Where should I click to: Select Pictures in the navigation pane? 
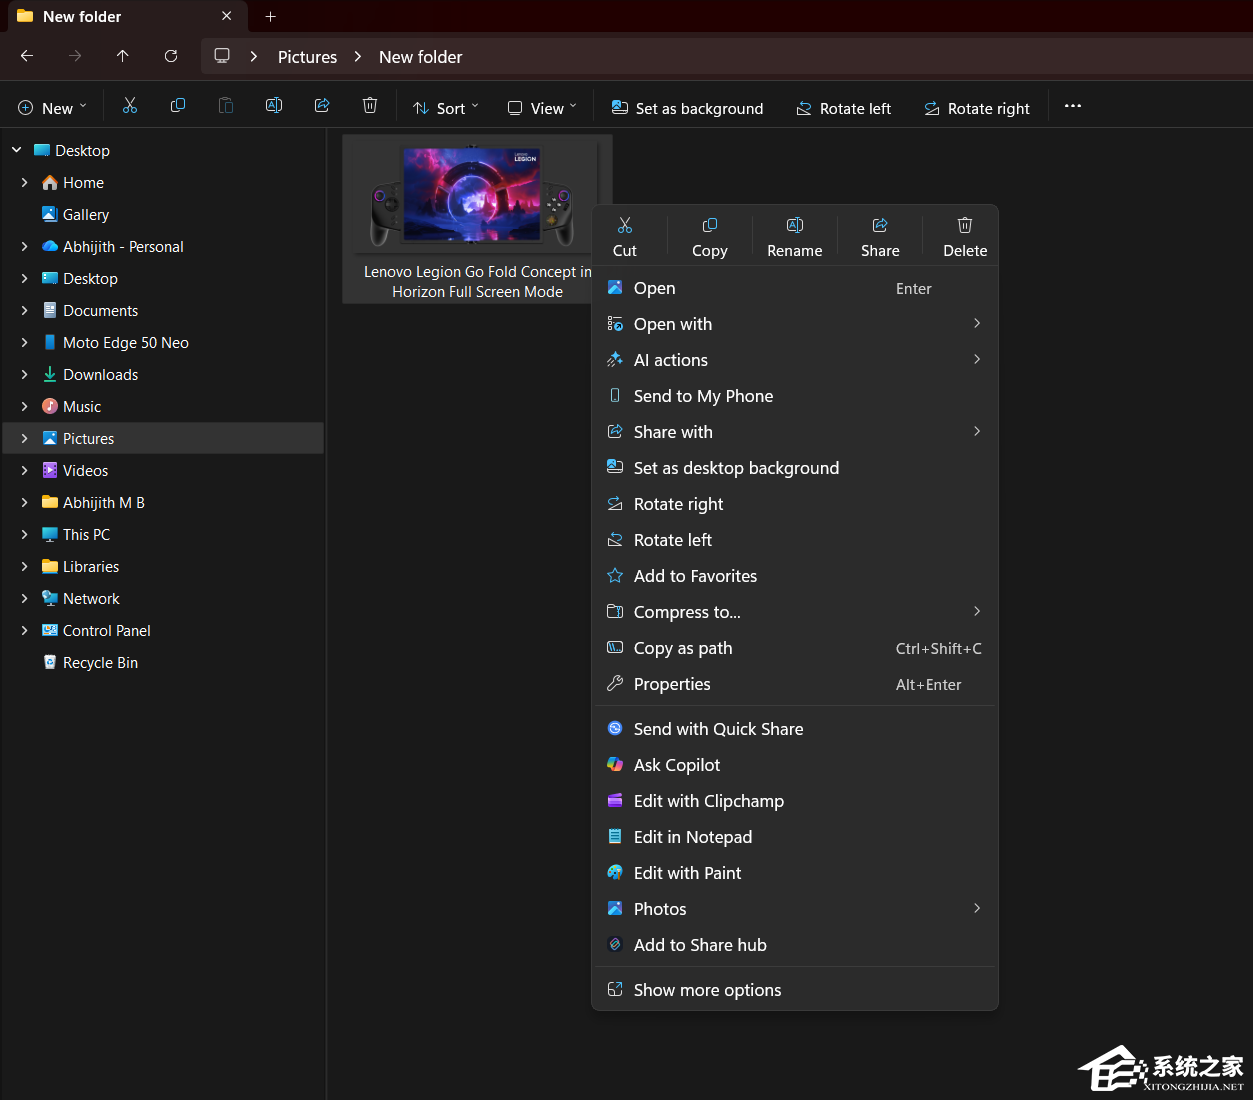click(x=163, y=438)
